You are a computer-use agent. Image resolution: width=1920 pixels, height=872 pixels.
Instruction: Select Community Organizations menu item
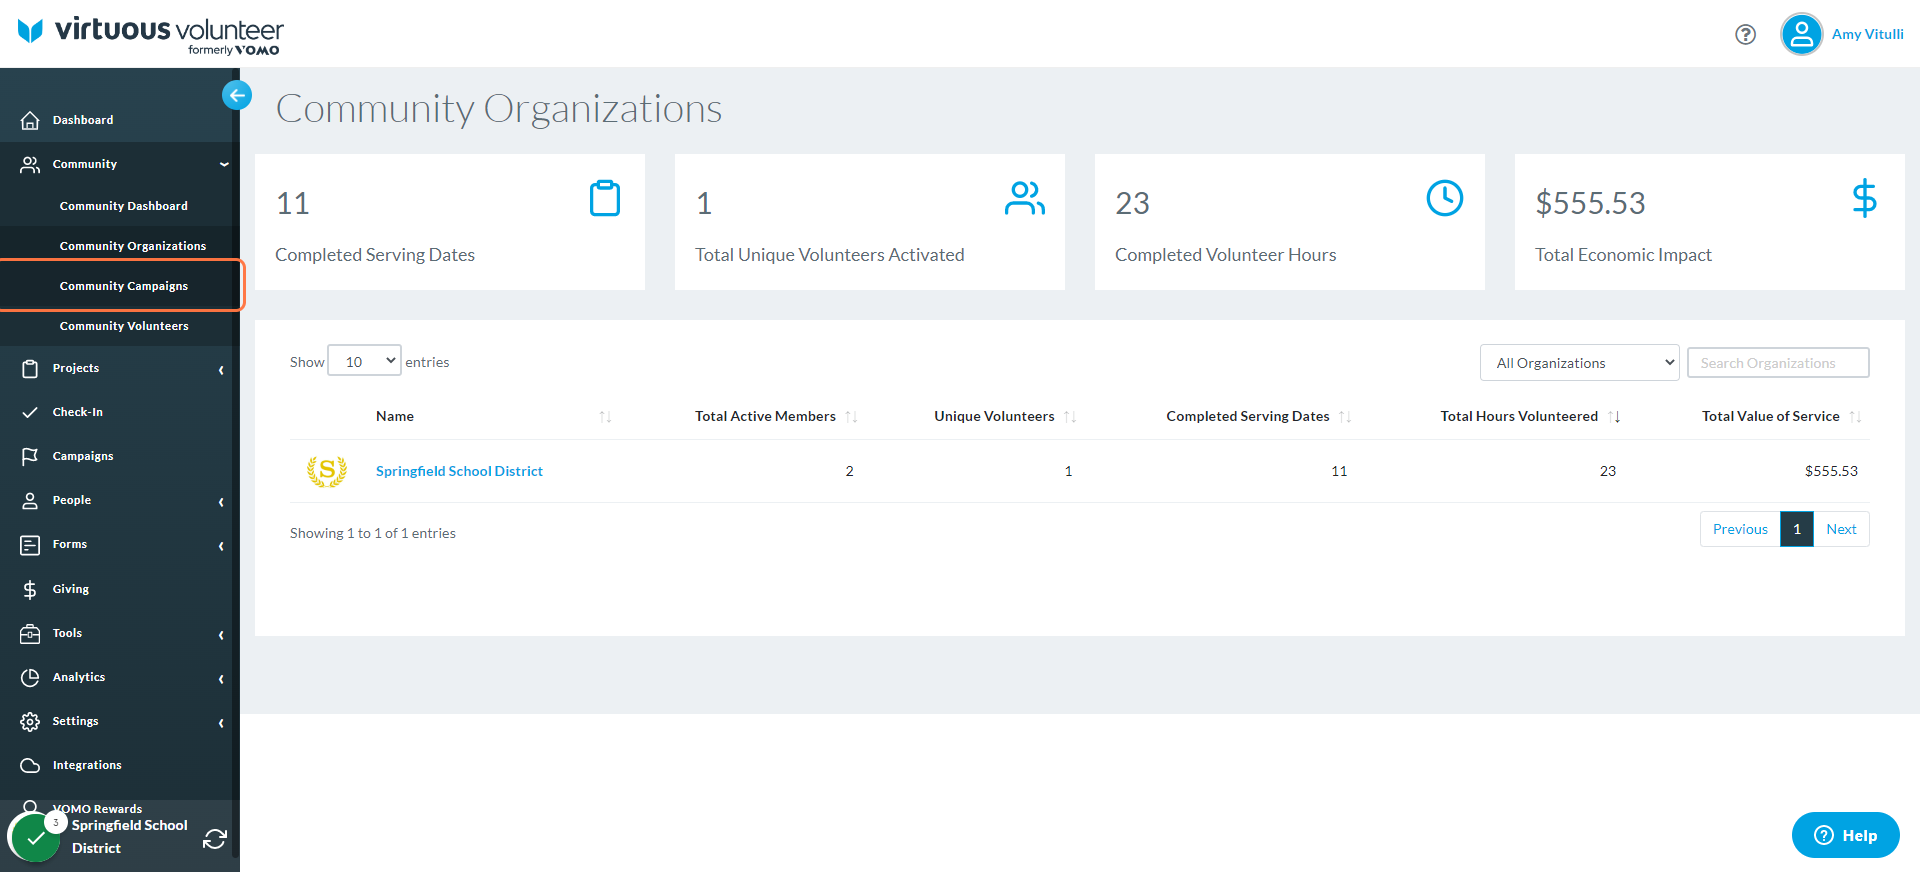(133, 246)
